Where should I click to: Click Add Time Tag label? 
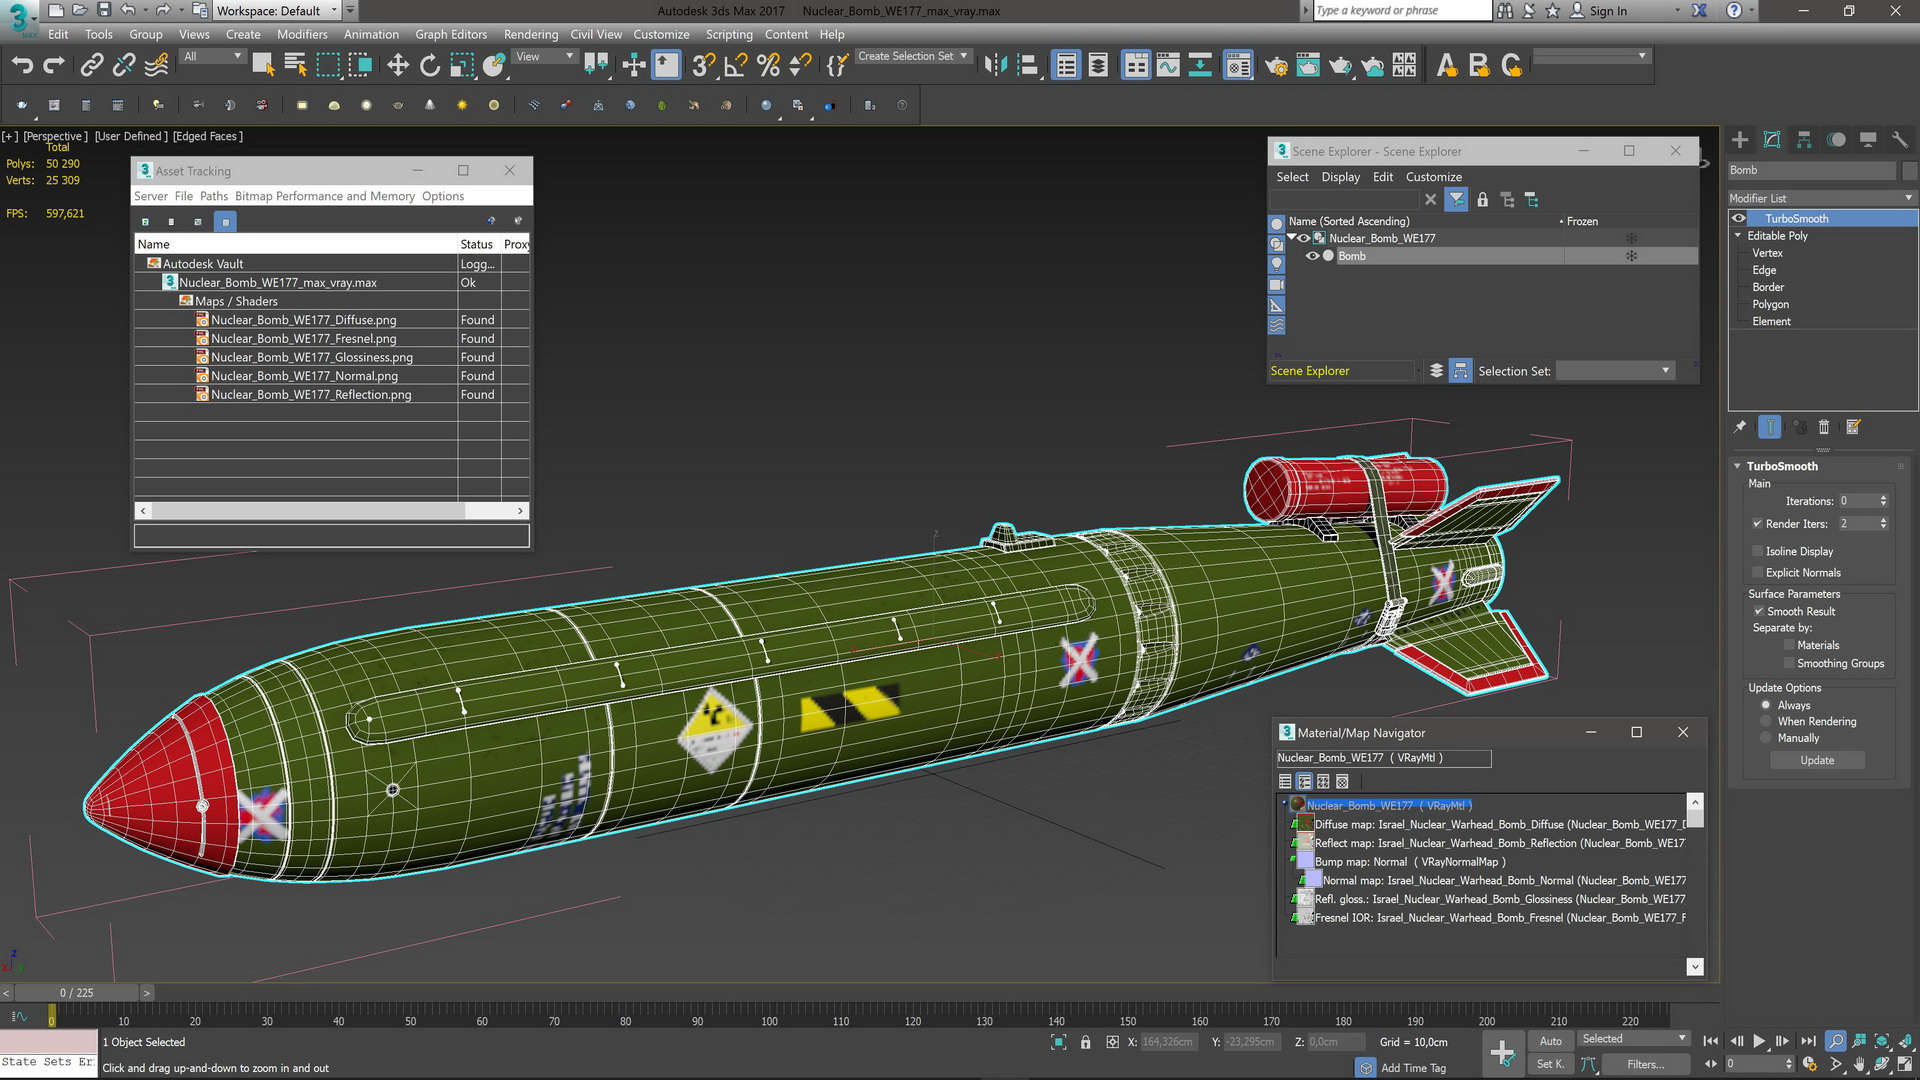(1413, 1068)
